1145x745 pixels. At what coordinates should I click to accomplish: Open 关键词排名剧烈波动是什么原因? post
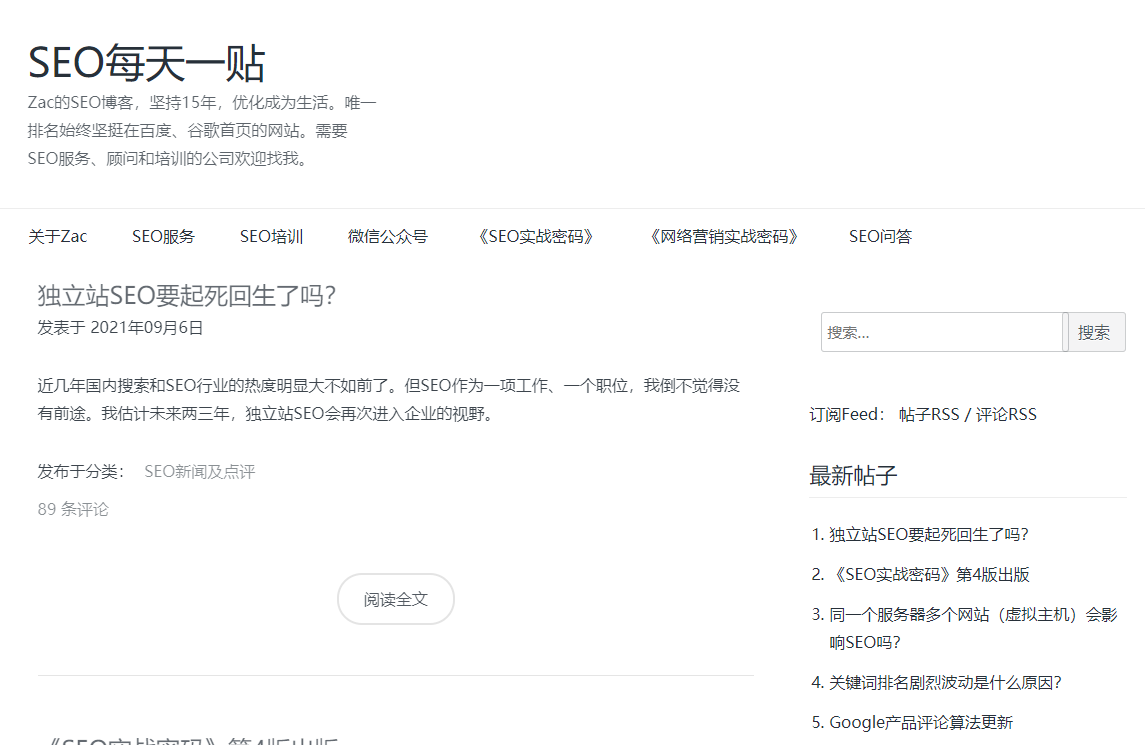click(x=944, y=682)
